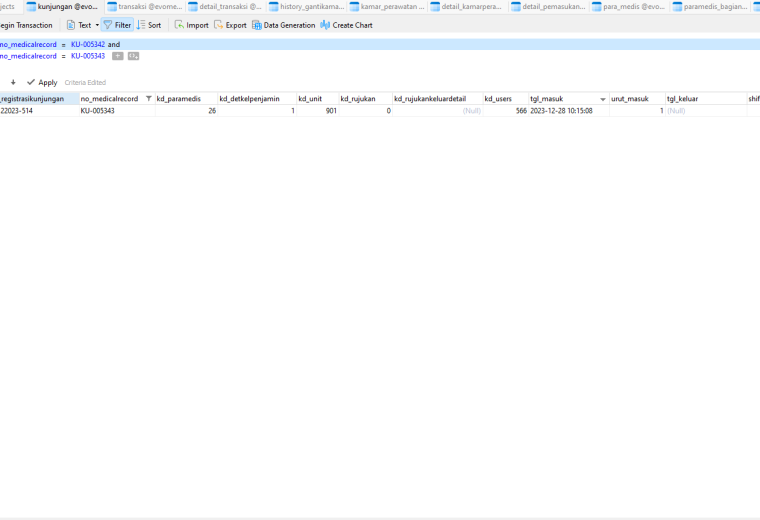Viewport: 760px width, 520px height.
Task: Start the Export wizard
Action: coord(230,25)
